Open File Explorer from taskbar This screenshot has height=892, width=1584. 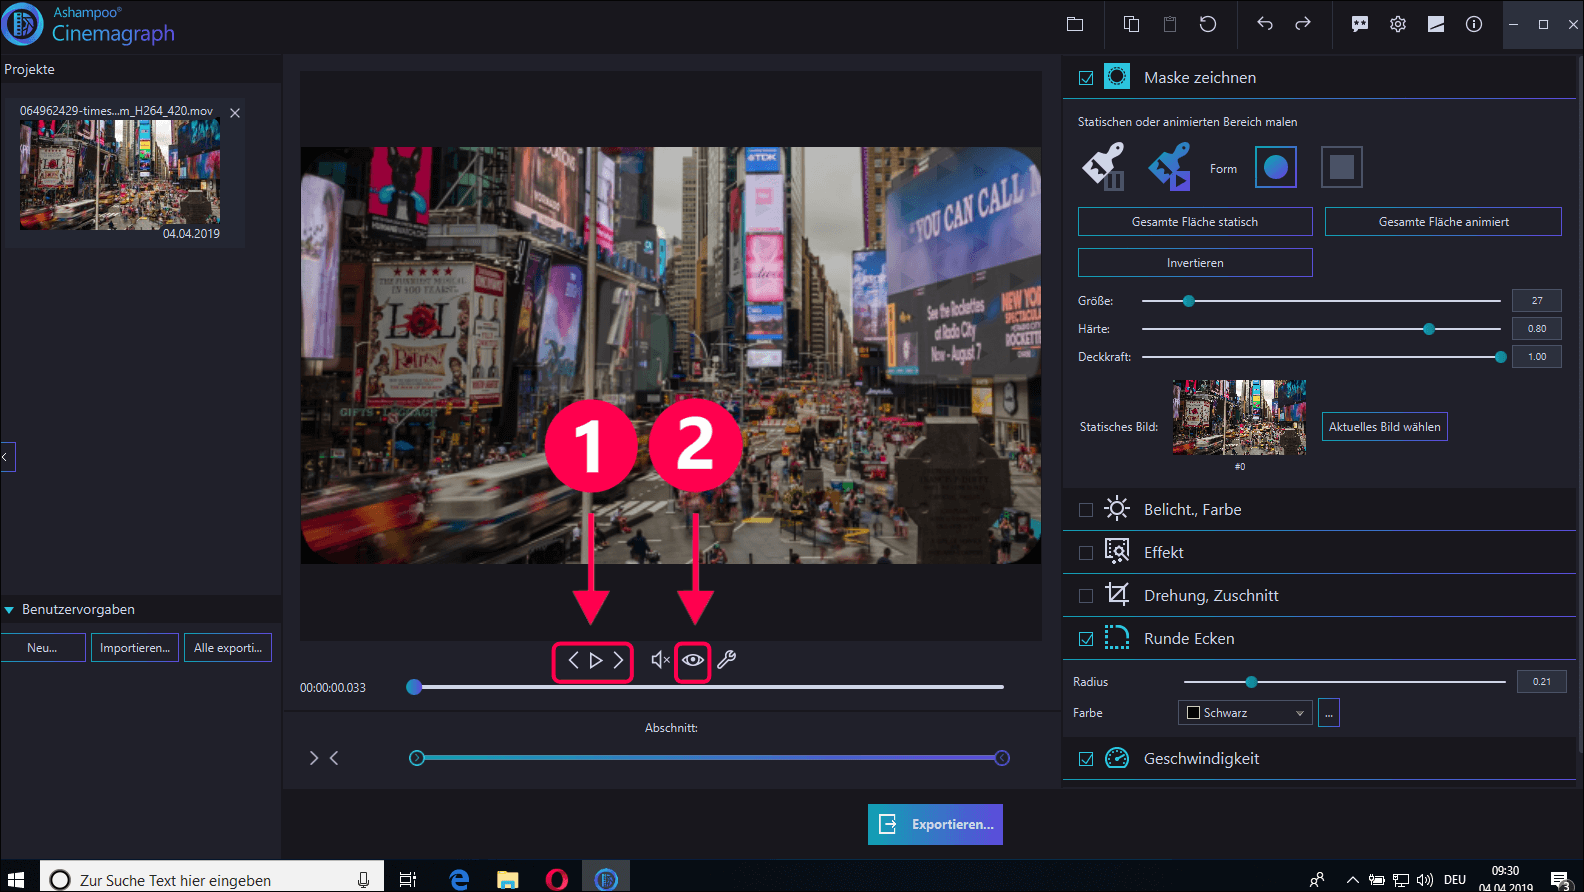(508, 879)
